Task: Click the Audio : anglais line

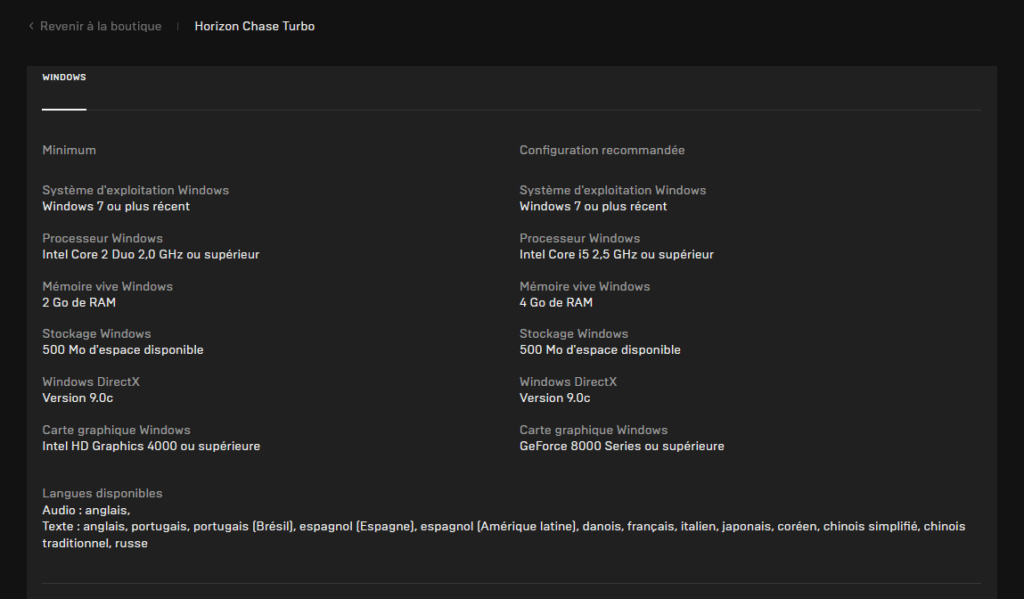Action: (86, 510)
